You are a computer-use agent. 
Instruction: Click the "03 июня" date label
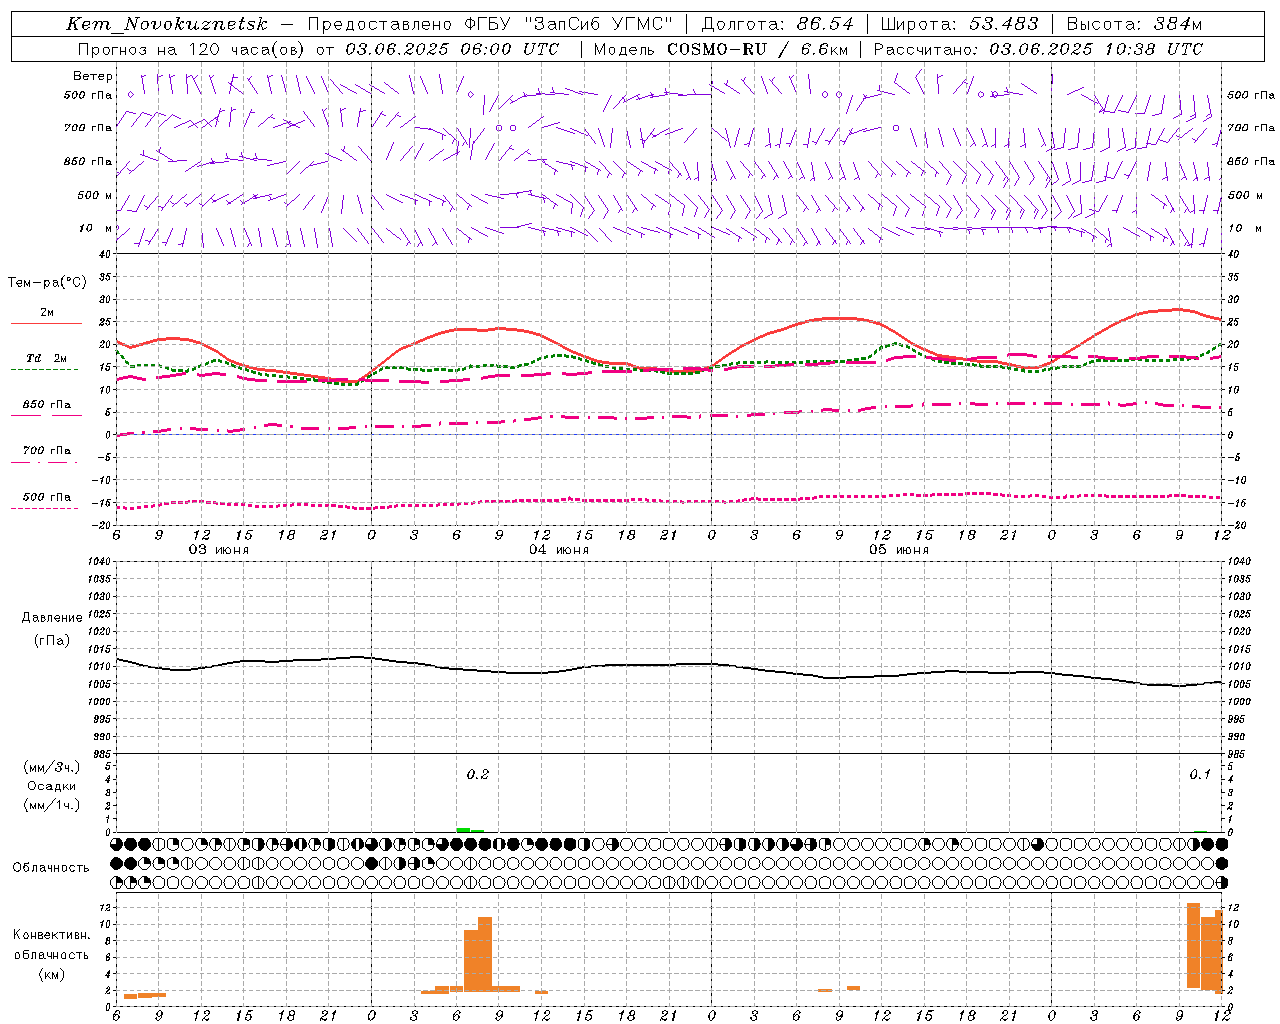coord(219,550)
